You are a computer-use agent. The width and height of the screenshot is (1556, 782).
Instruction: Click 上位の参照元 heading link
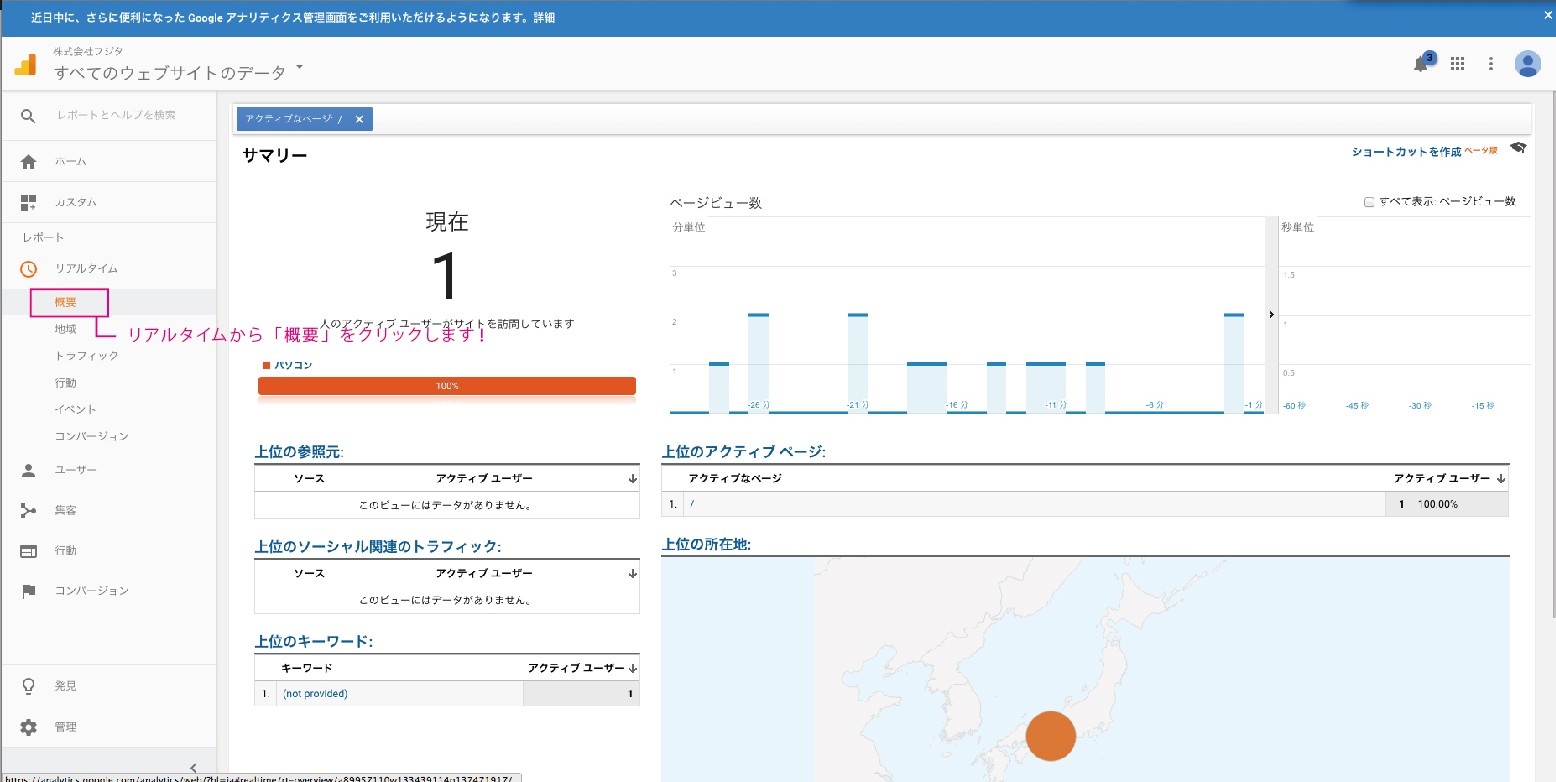click(x=298, y=452)
